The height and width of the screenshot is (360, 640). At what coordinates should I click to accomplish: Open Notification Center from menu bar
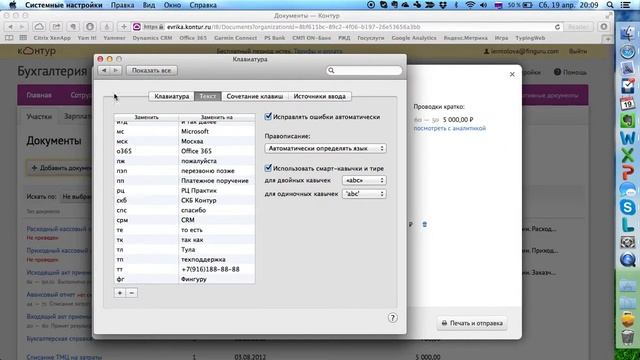tap(625, 5)
